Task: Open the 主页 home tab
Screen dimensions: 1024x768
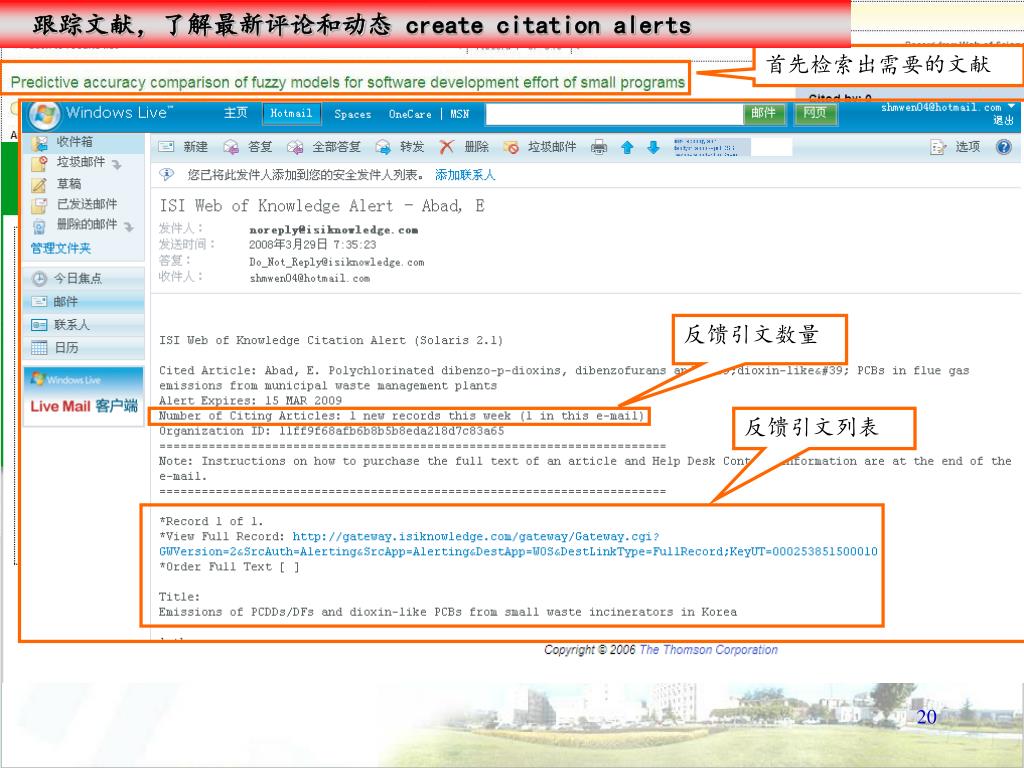Action: [235, 113]
